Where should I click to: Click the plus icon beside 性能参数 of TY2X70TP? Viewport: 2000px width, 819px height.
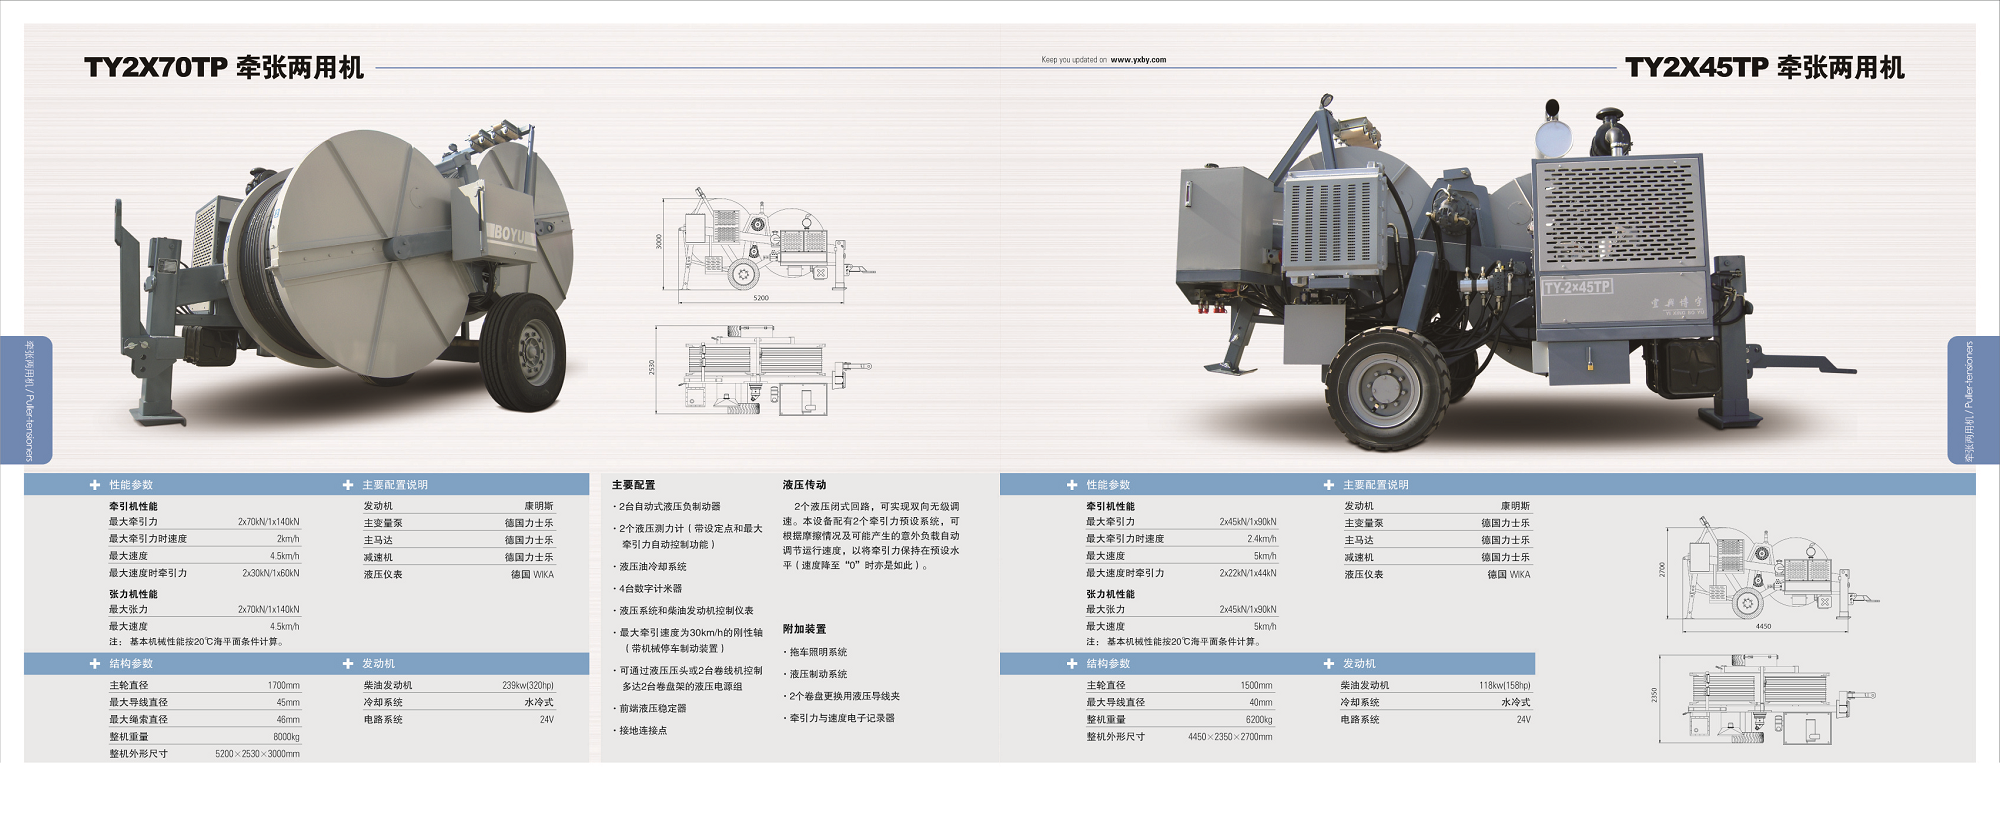95,485
